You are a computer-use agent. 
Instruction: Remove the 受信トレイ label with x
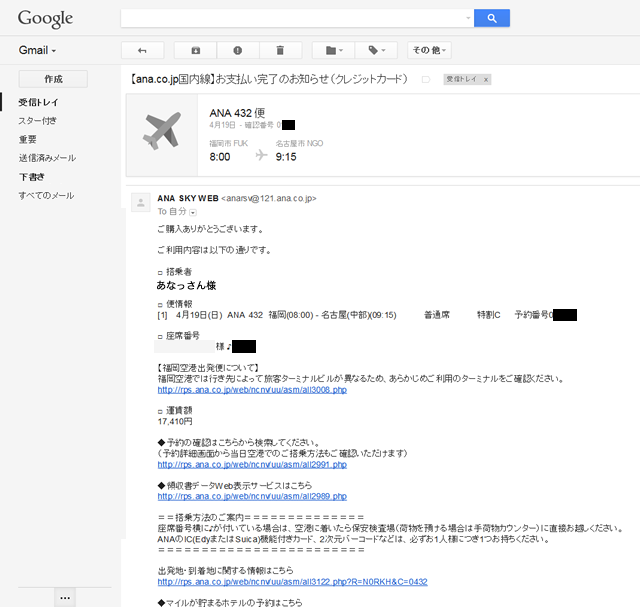click(x=486, y=80)
